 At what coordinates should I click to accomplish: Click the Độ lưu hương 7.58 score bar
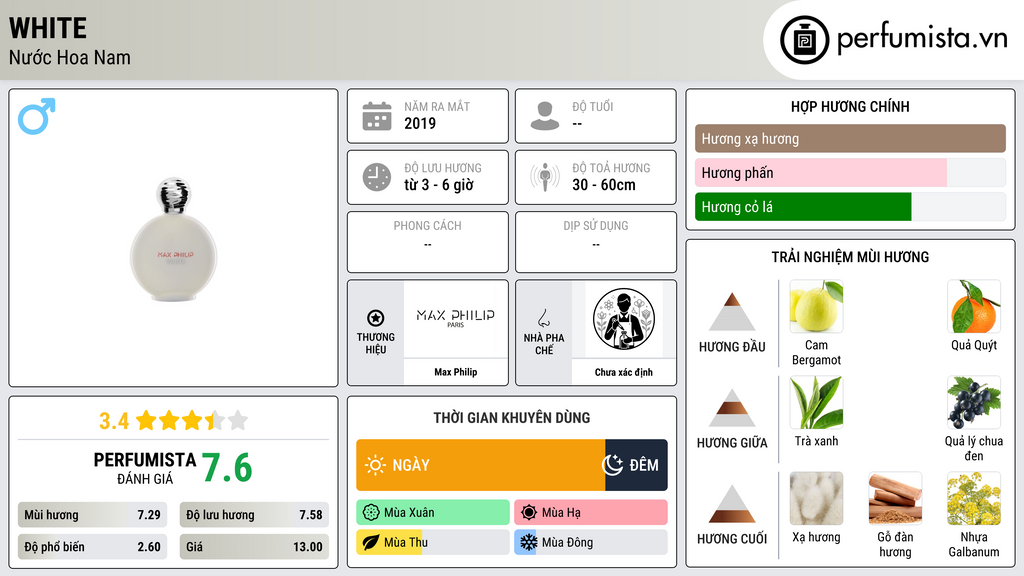pos(254,515)
